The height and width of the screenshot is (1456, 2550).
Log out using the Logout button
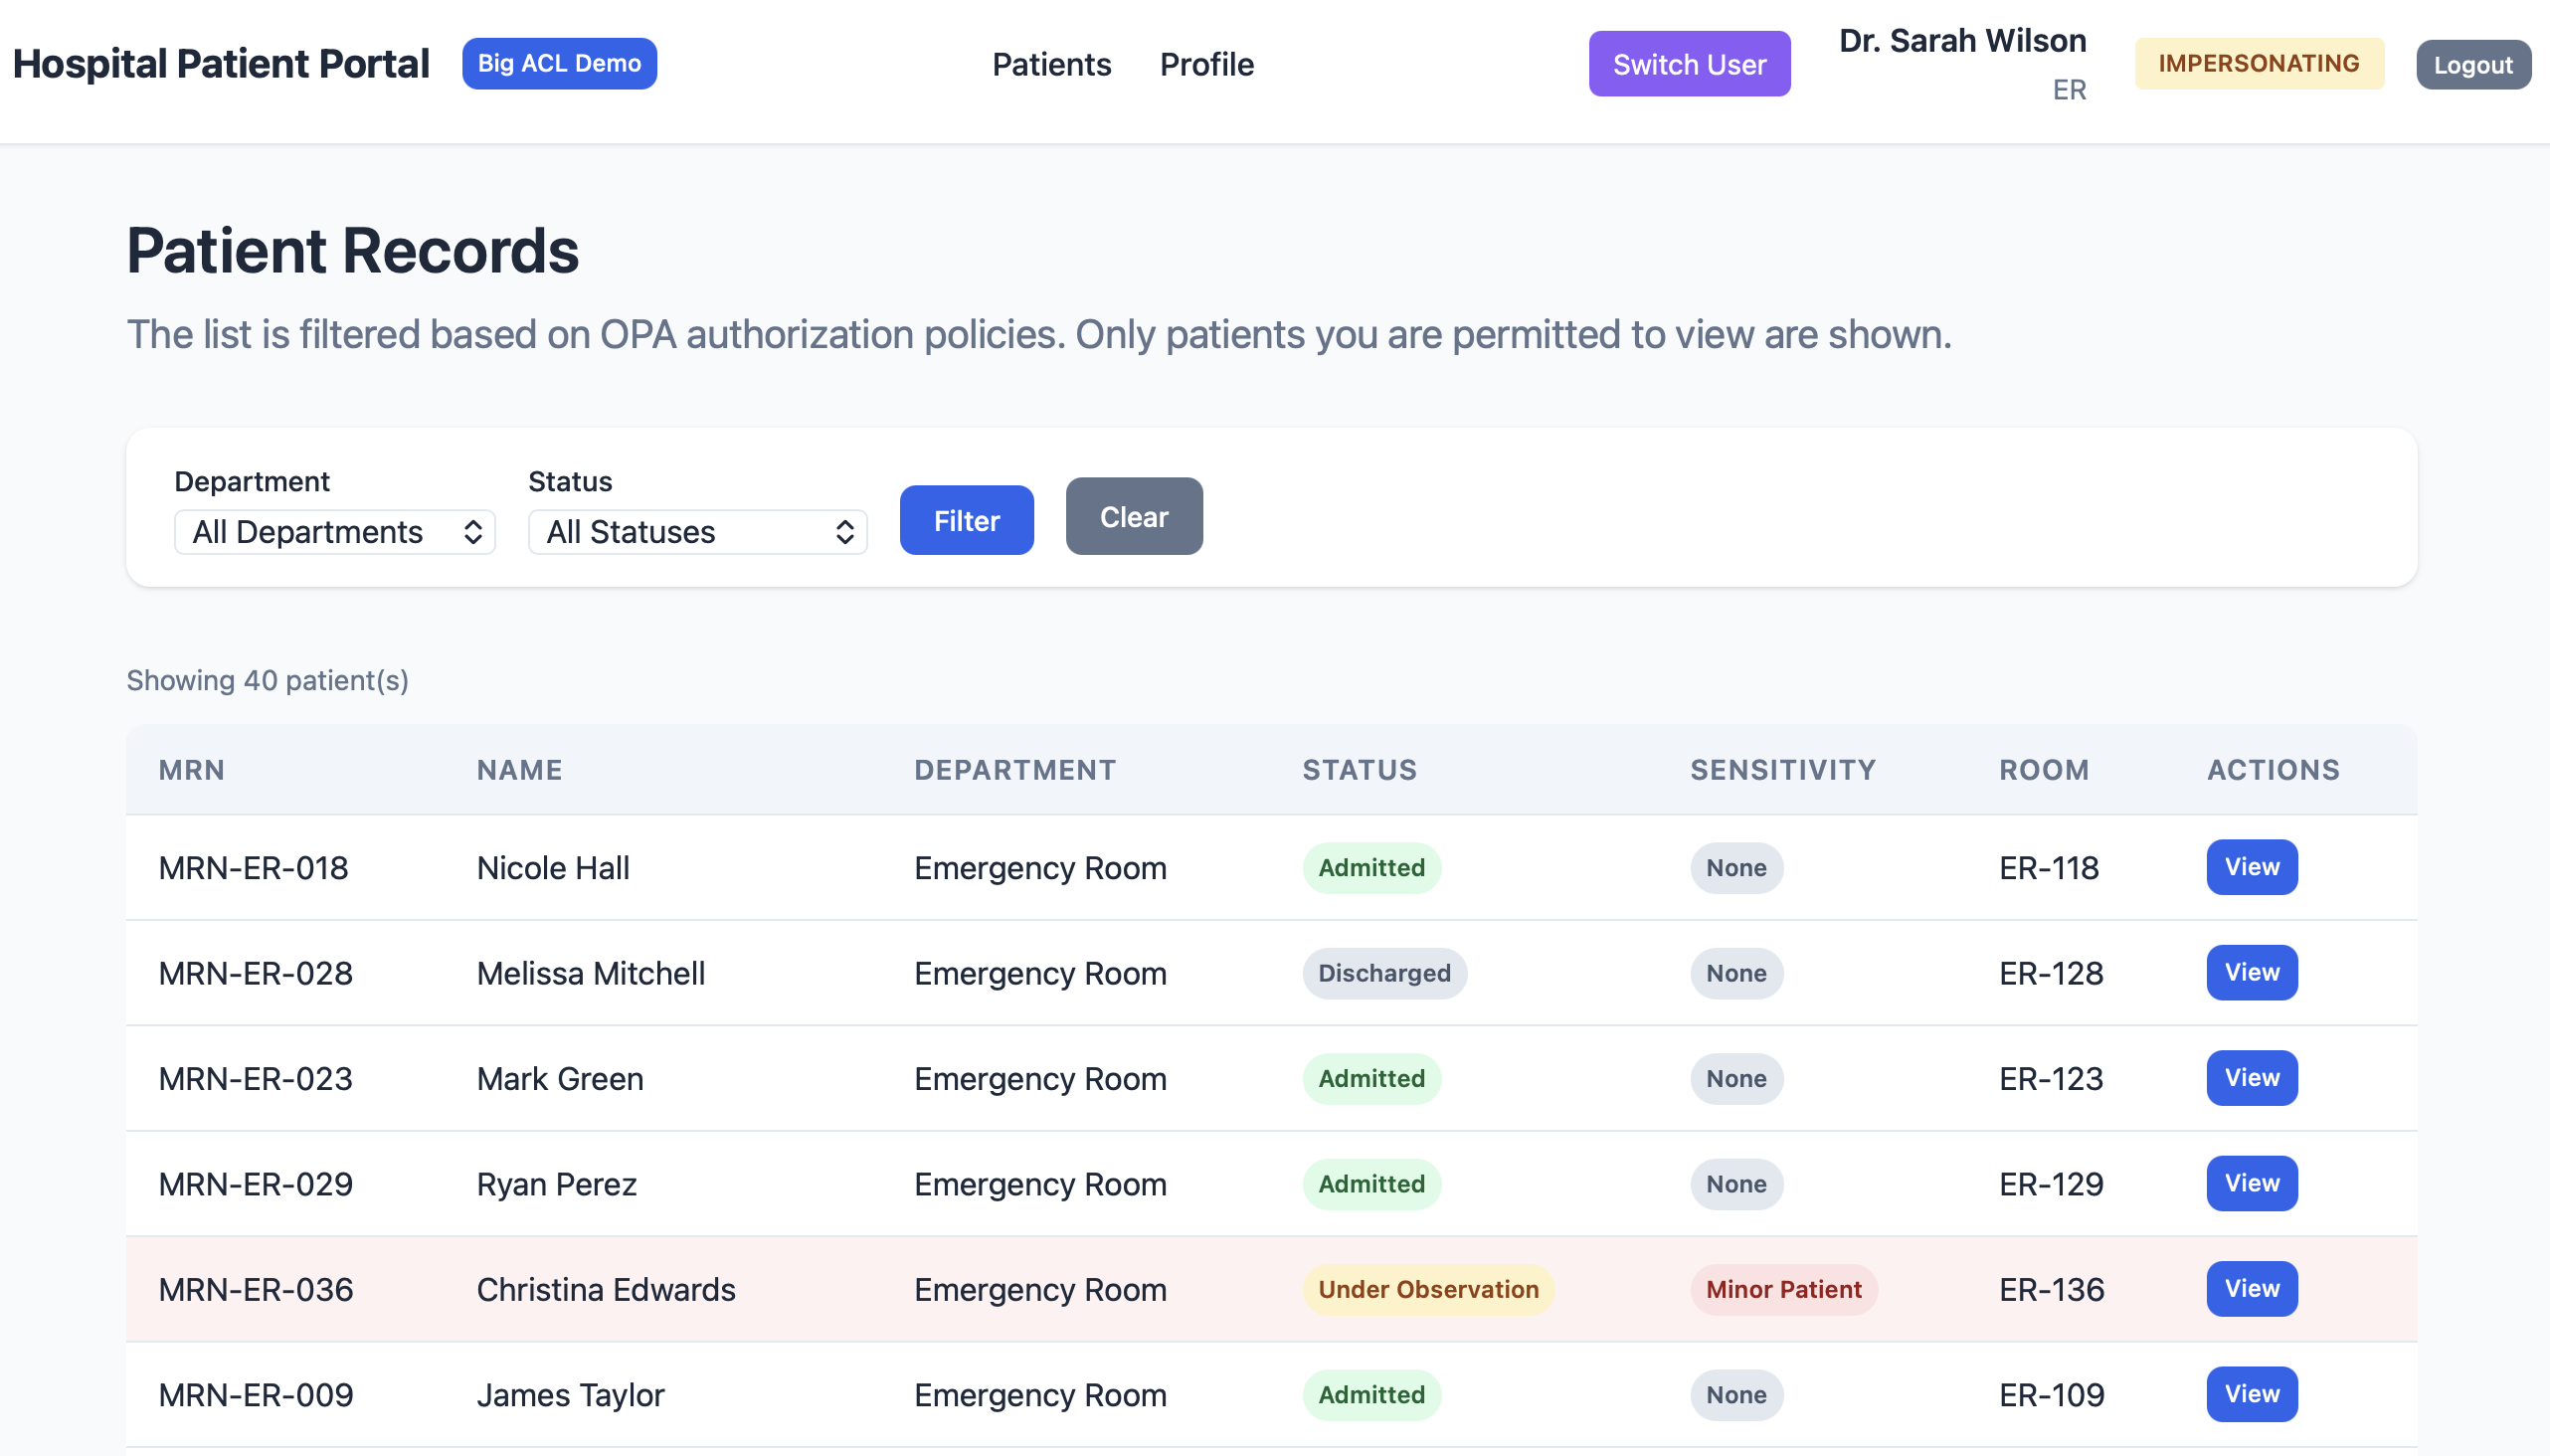(2472, 65)
